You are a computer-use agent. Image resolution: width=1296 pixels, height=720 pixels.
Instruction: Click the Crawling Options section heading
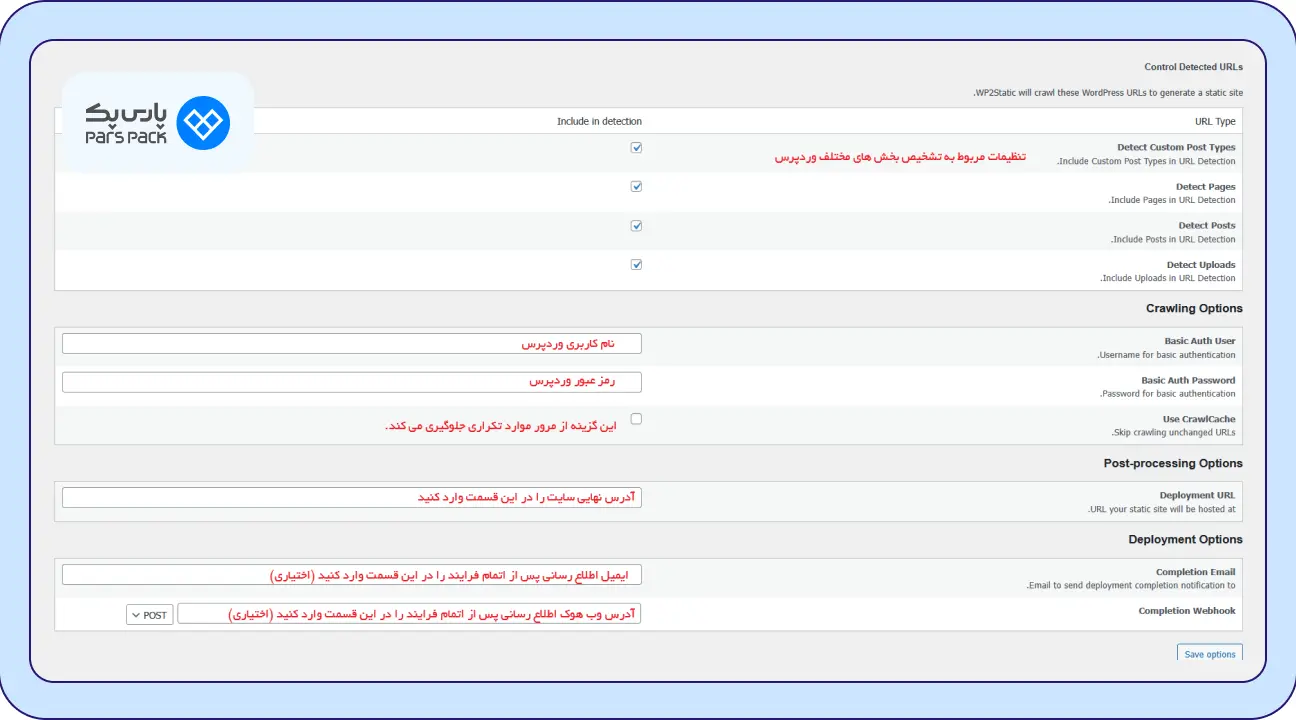1194,308
